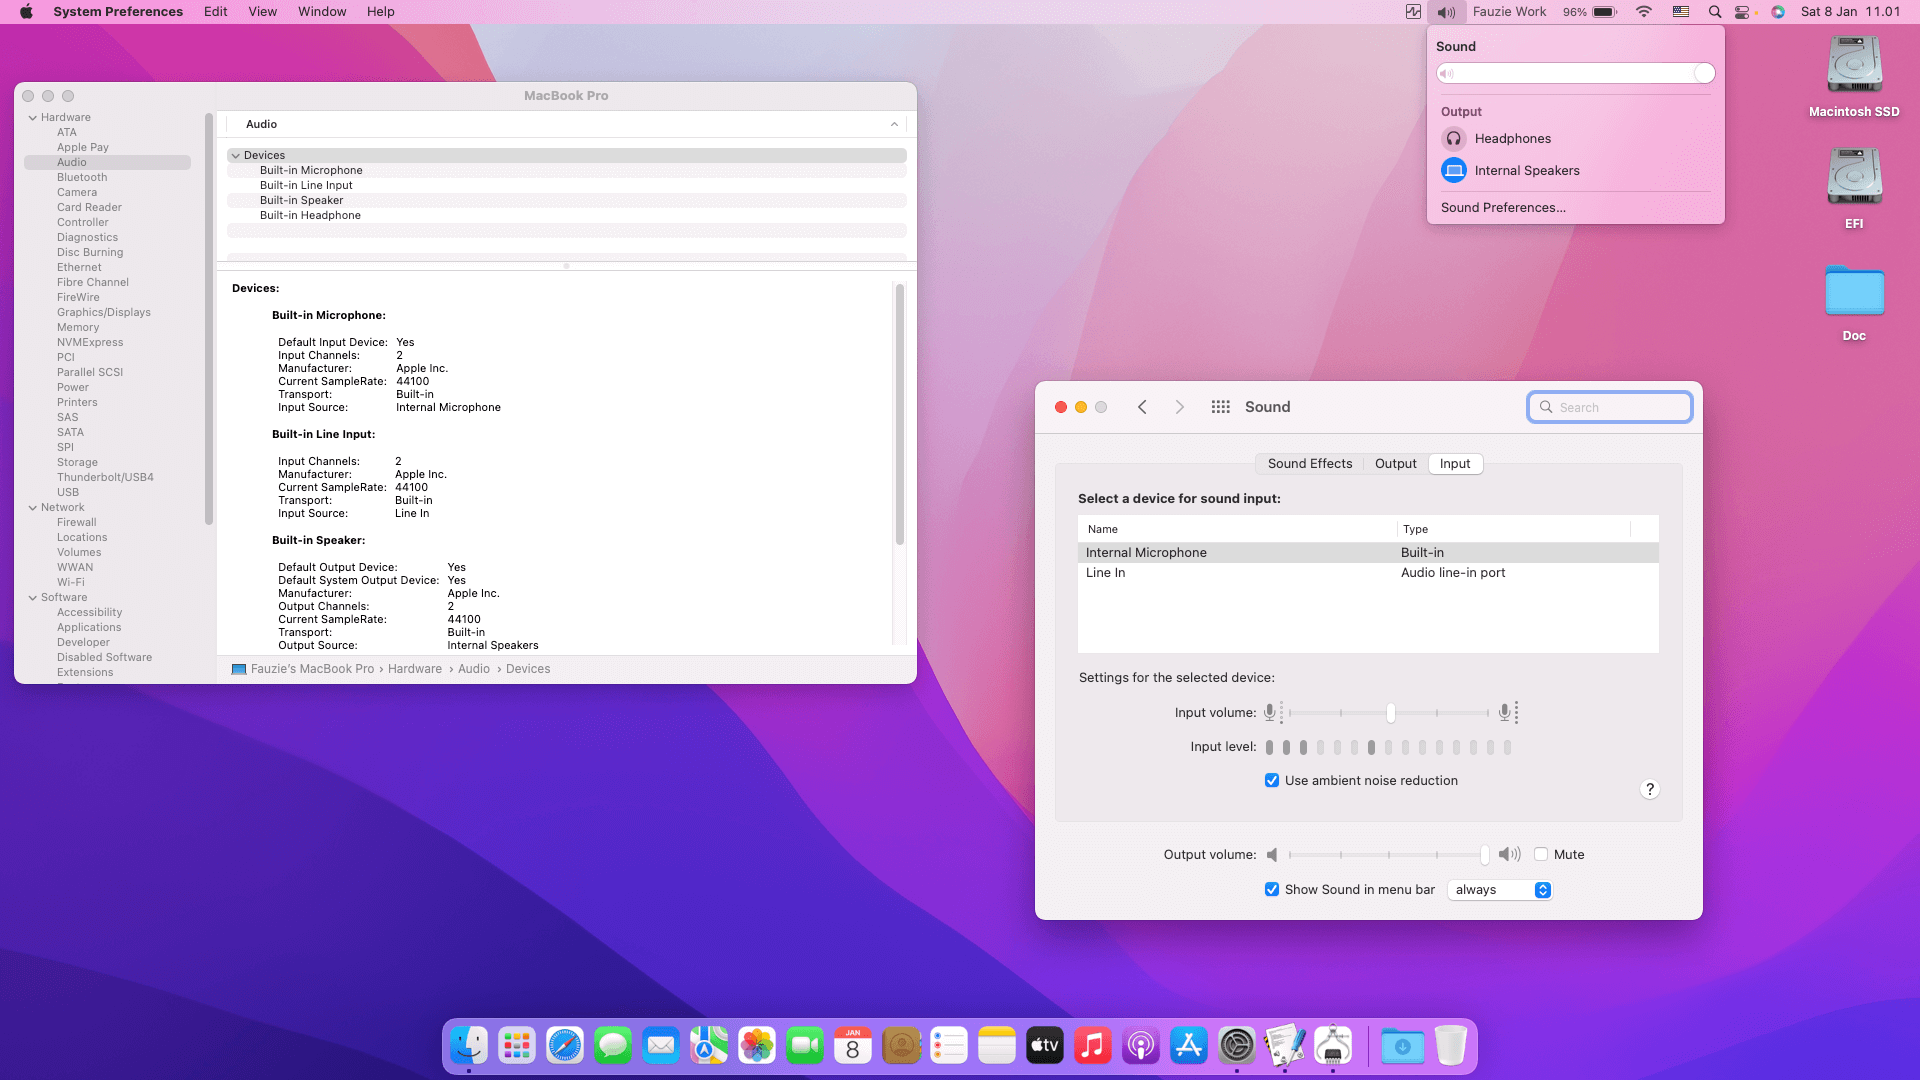Screen dimensions: 1920x1080
Task: Click the battery status icon
Action: click(x=1604, y=12)
